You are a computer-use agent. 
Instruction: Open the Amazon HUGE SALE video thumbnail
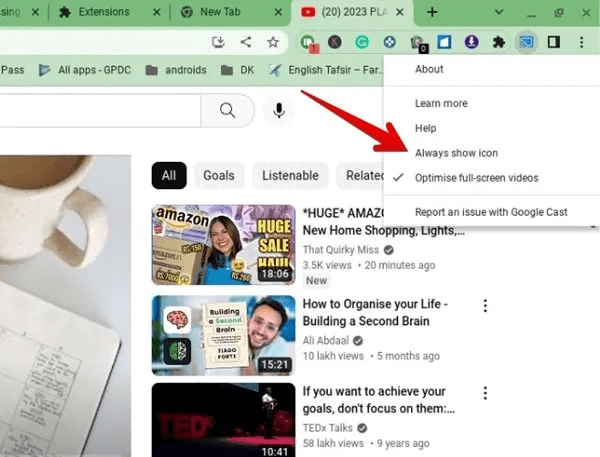click(223, 245)
